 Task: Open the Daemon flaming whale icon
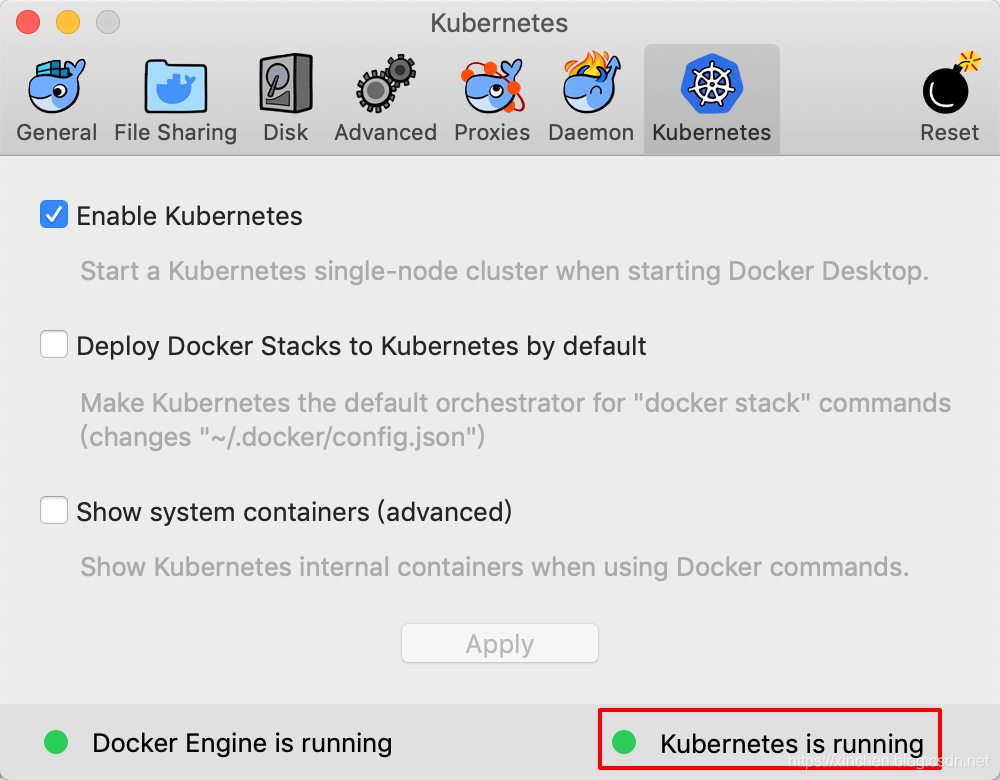(x=591, y=86)
